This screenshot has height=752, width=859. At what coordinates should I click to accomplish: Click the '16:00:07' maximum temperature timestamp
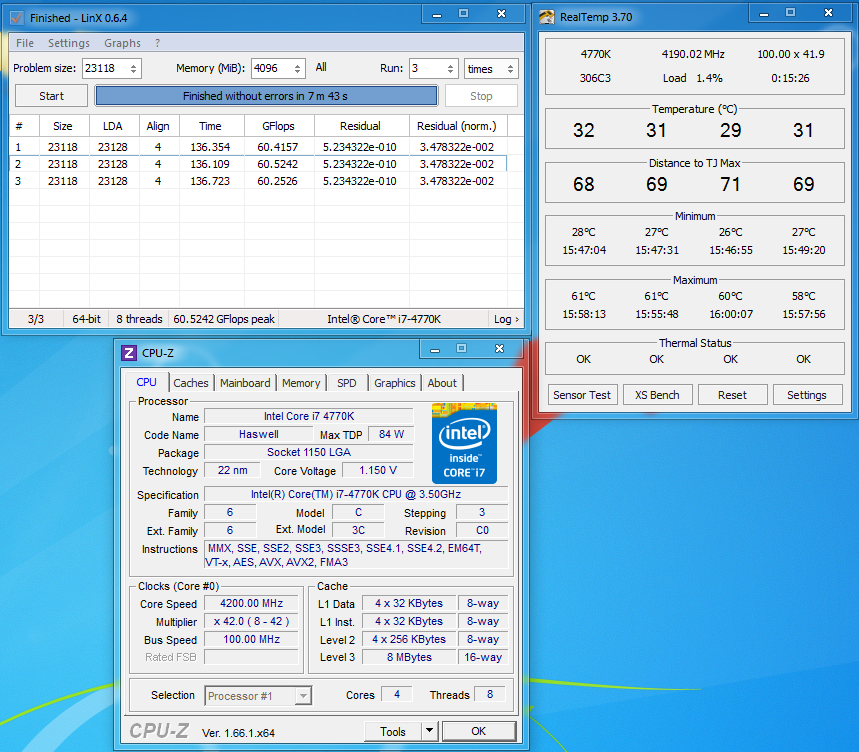click(x=731, y=314)
